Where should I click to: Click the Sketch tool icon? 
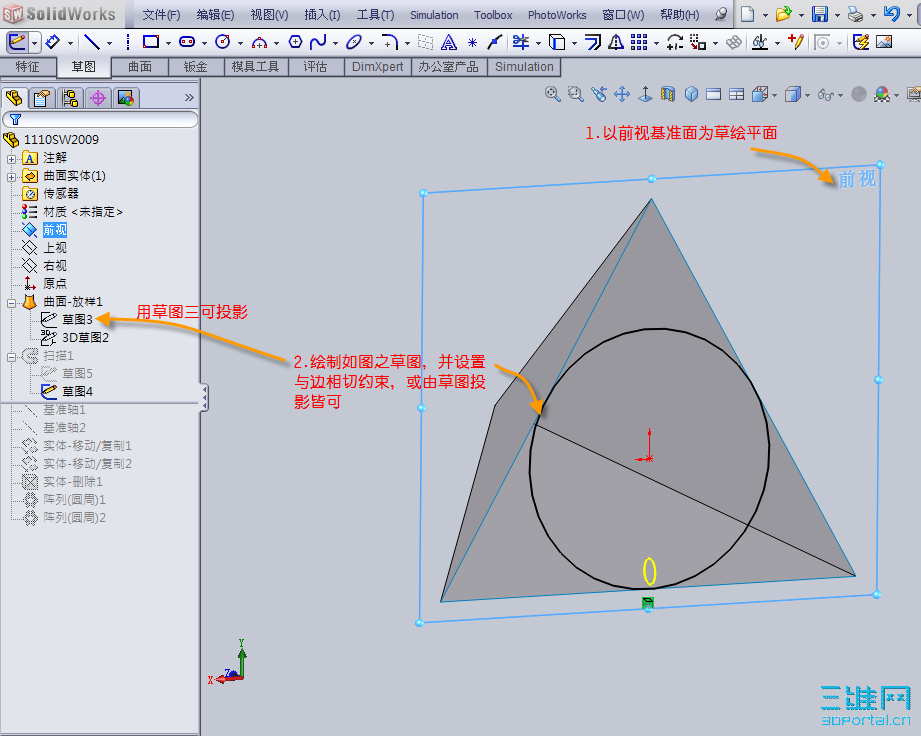[17, 42]
